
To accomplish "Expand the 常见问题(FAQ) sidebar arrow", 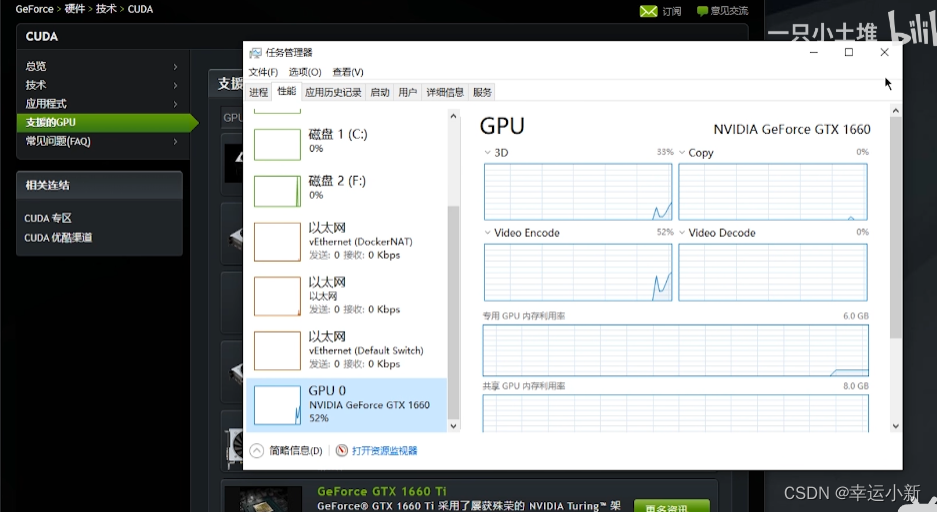I will point(175,142).
